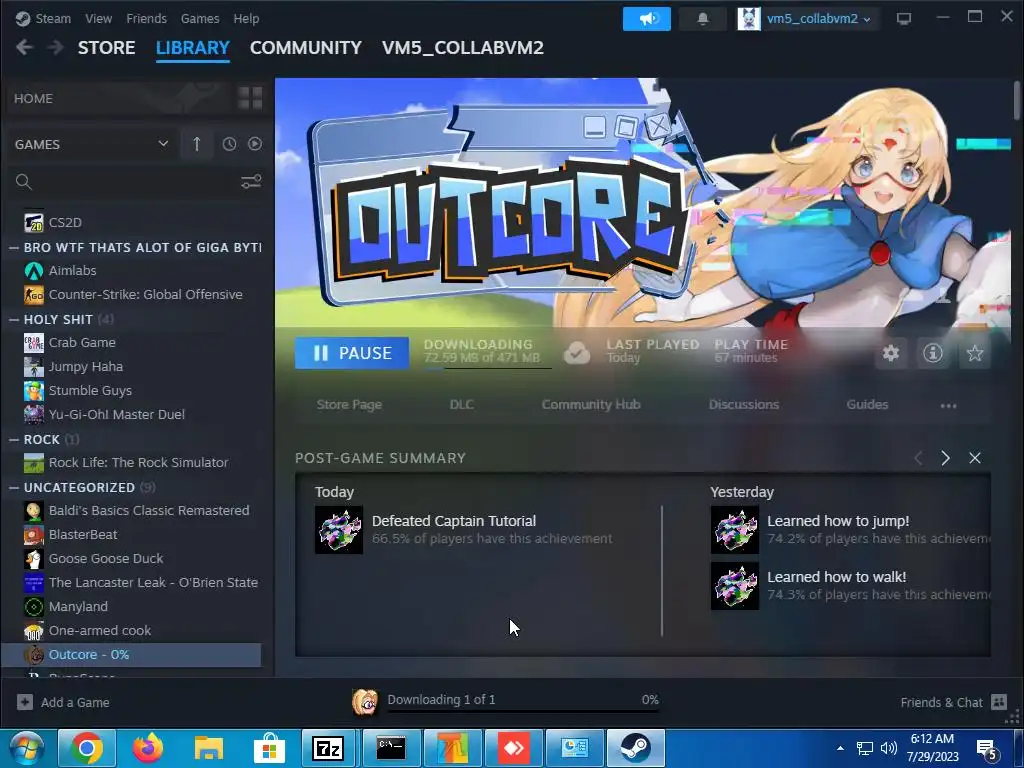Screen dimensions: 1024x768
Task: Click the Outcore download progress bar
Action: [488, 368]
